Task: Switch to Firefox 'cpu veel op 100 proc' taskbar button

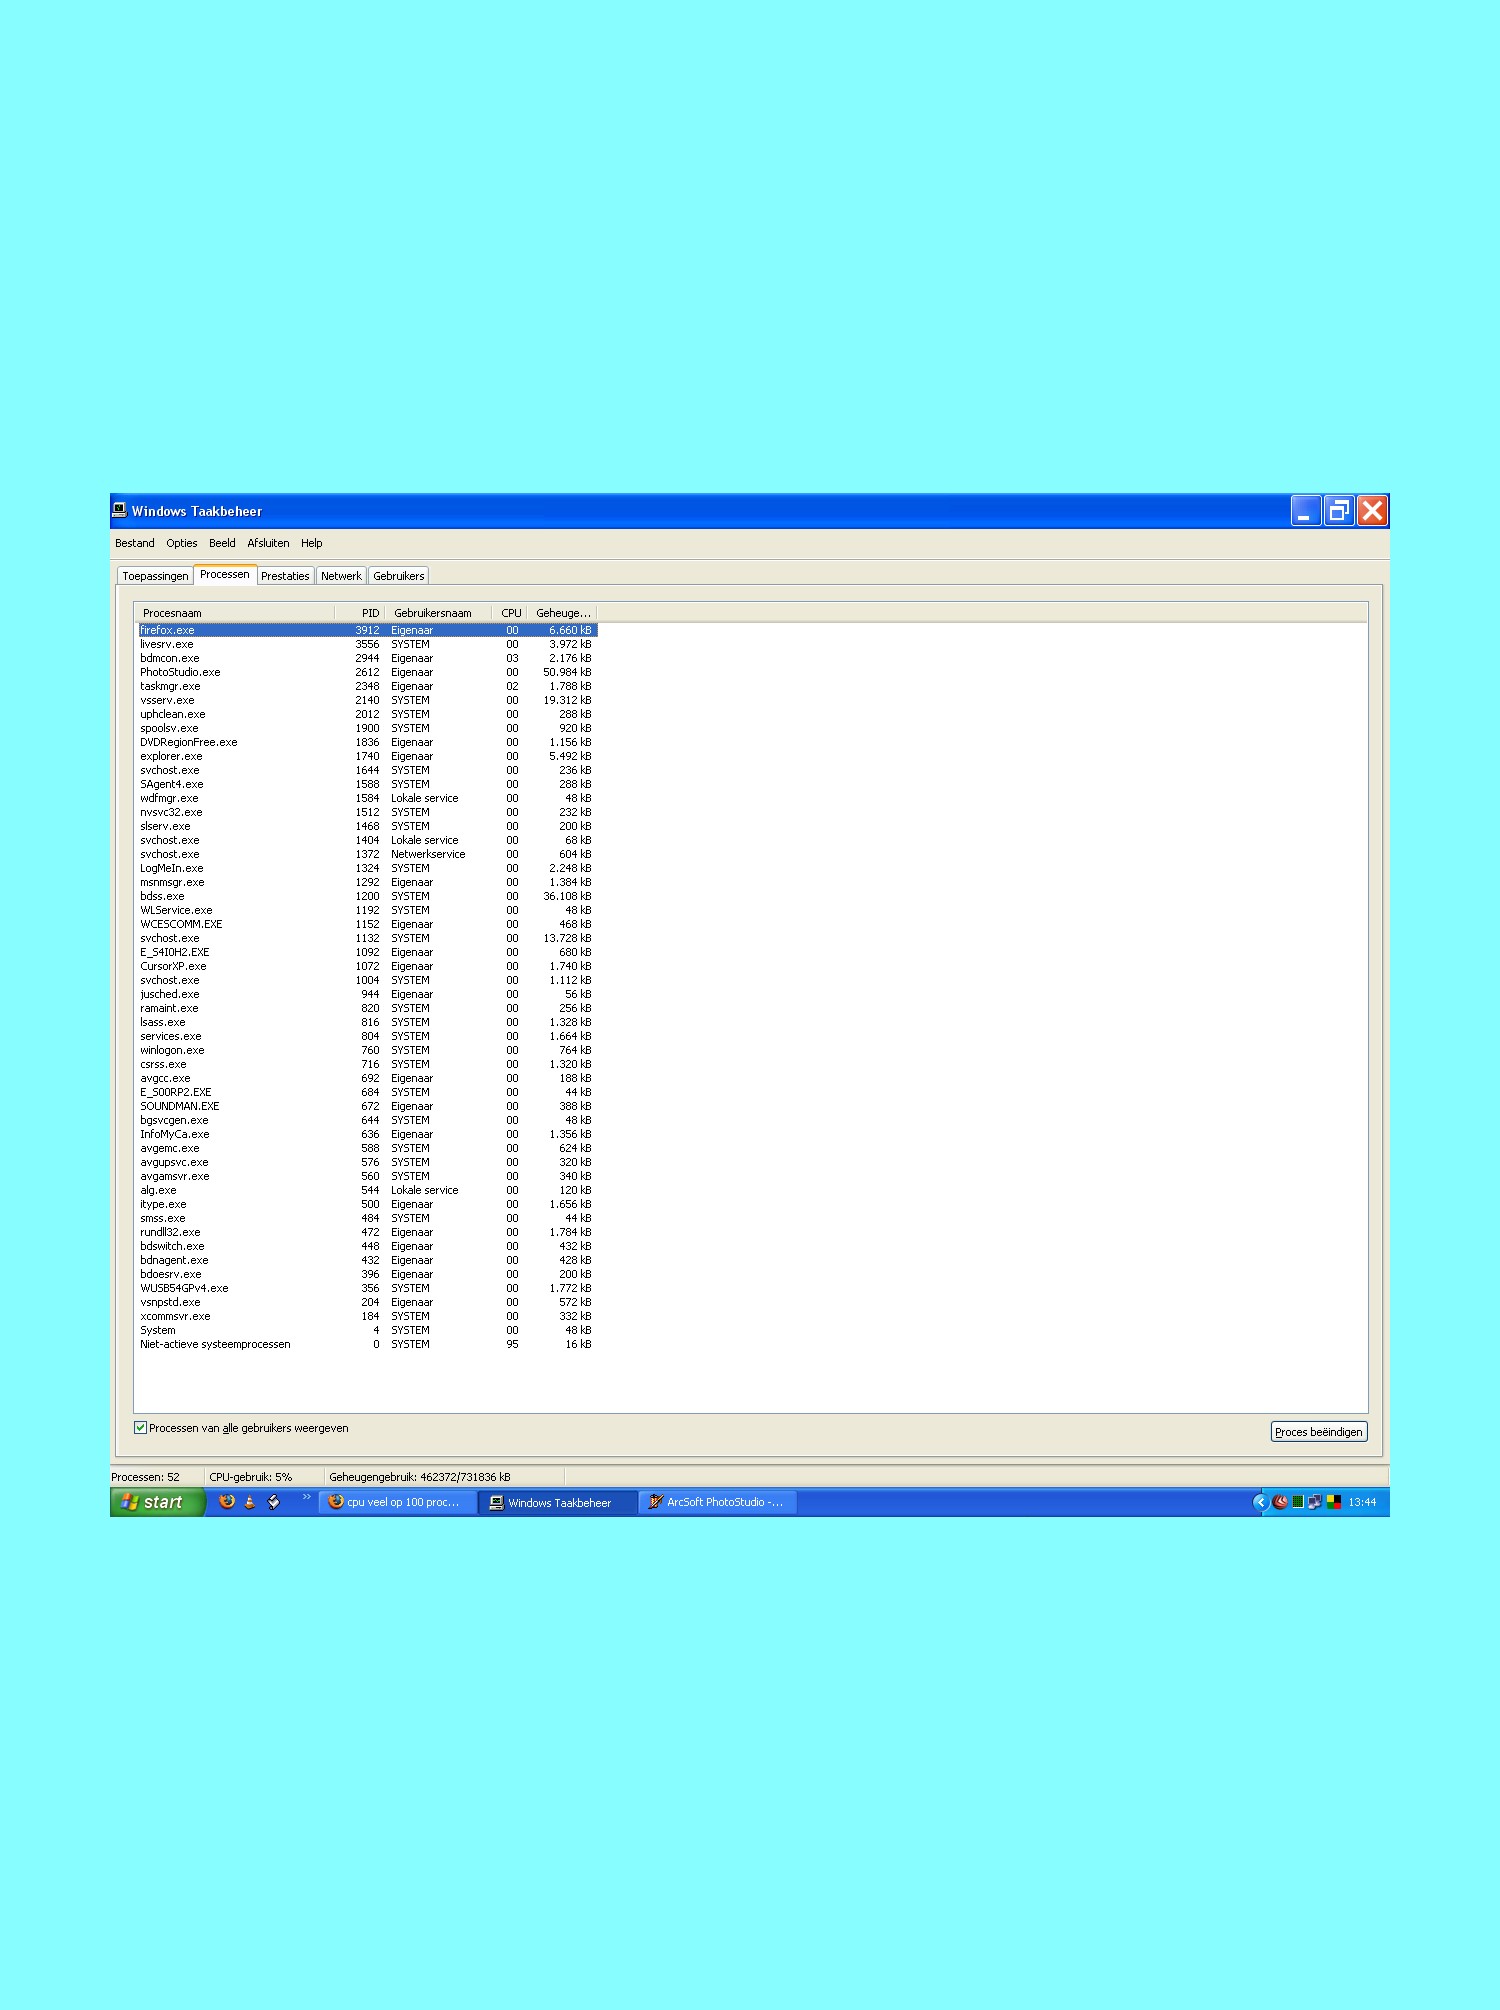Action: point(397,1502)
